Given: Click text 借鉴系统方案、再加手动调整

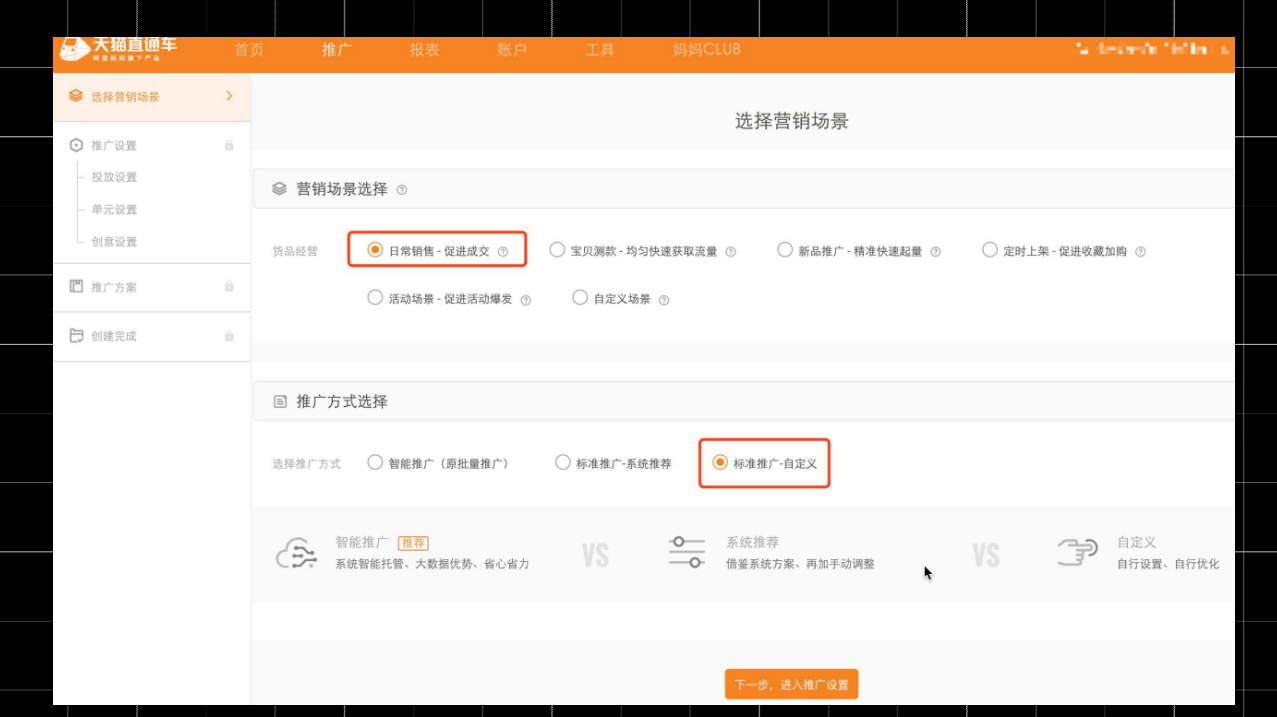Looking at the screenshot, I should 800,564.
